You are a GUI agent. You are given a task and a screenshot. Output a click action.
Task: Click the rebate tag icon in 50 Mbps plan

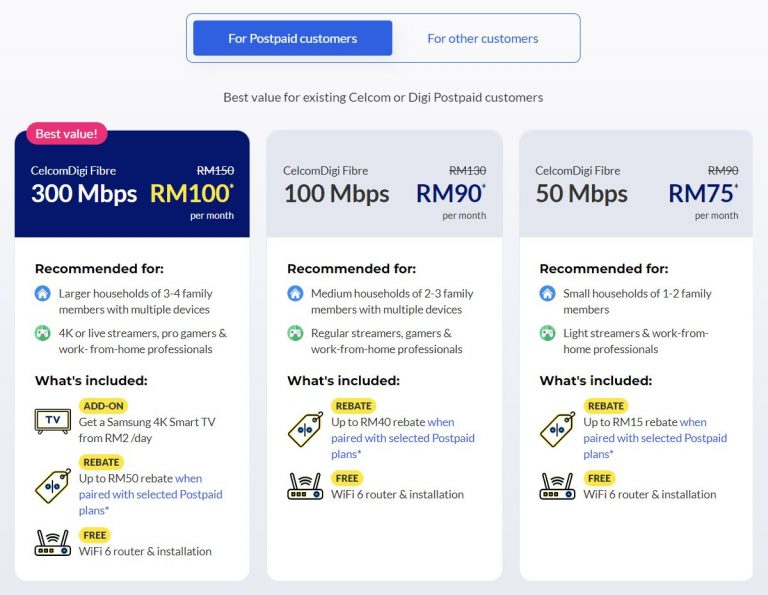(557, 428)
